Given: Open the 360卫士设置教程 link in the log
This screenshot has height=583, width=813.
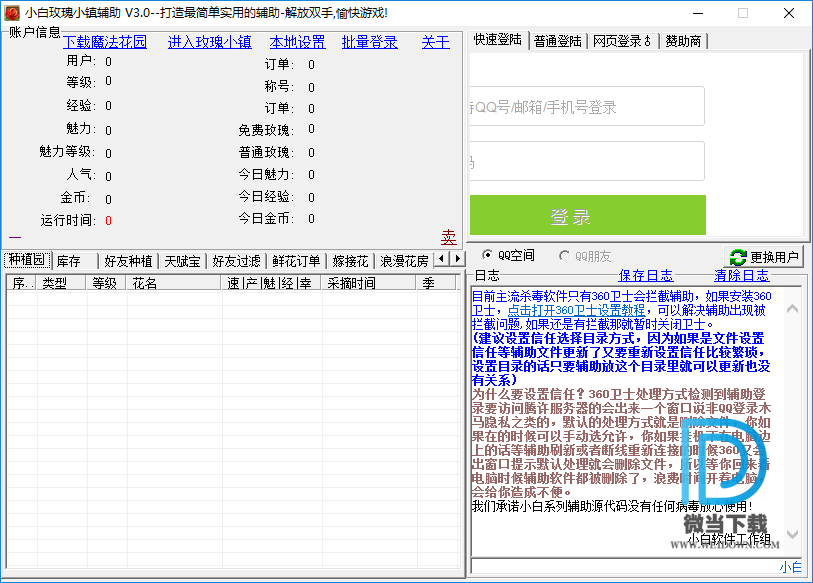Looking at the screenshot, I should [x=576, y=310].
